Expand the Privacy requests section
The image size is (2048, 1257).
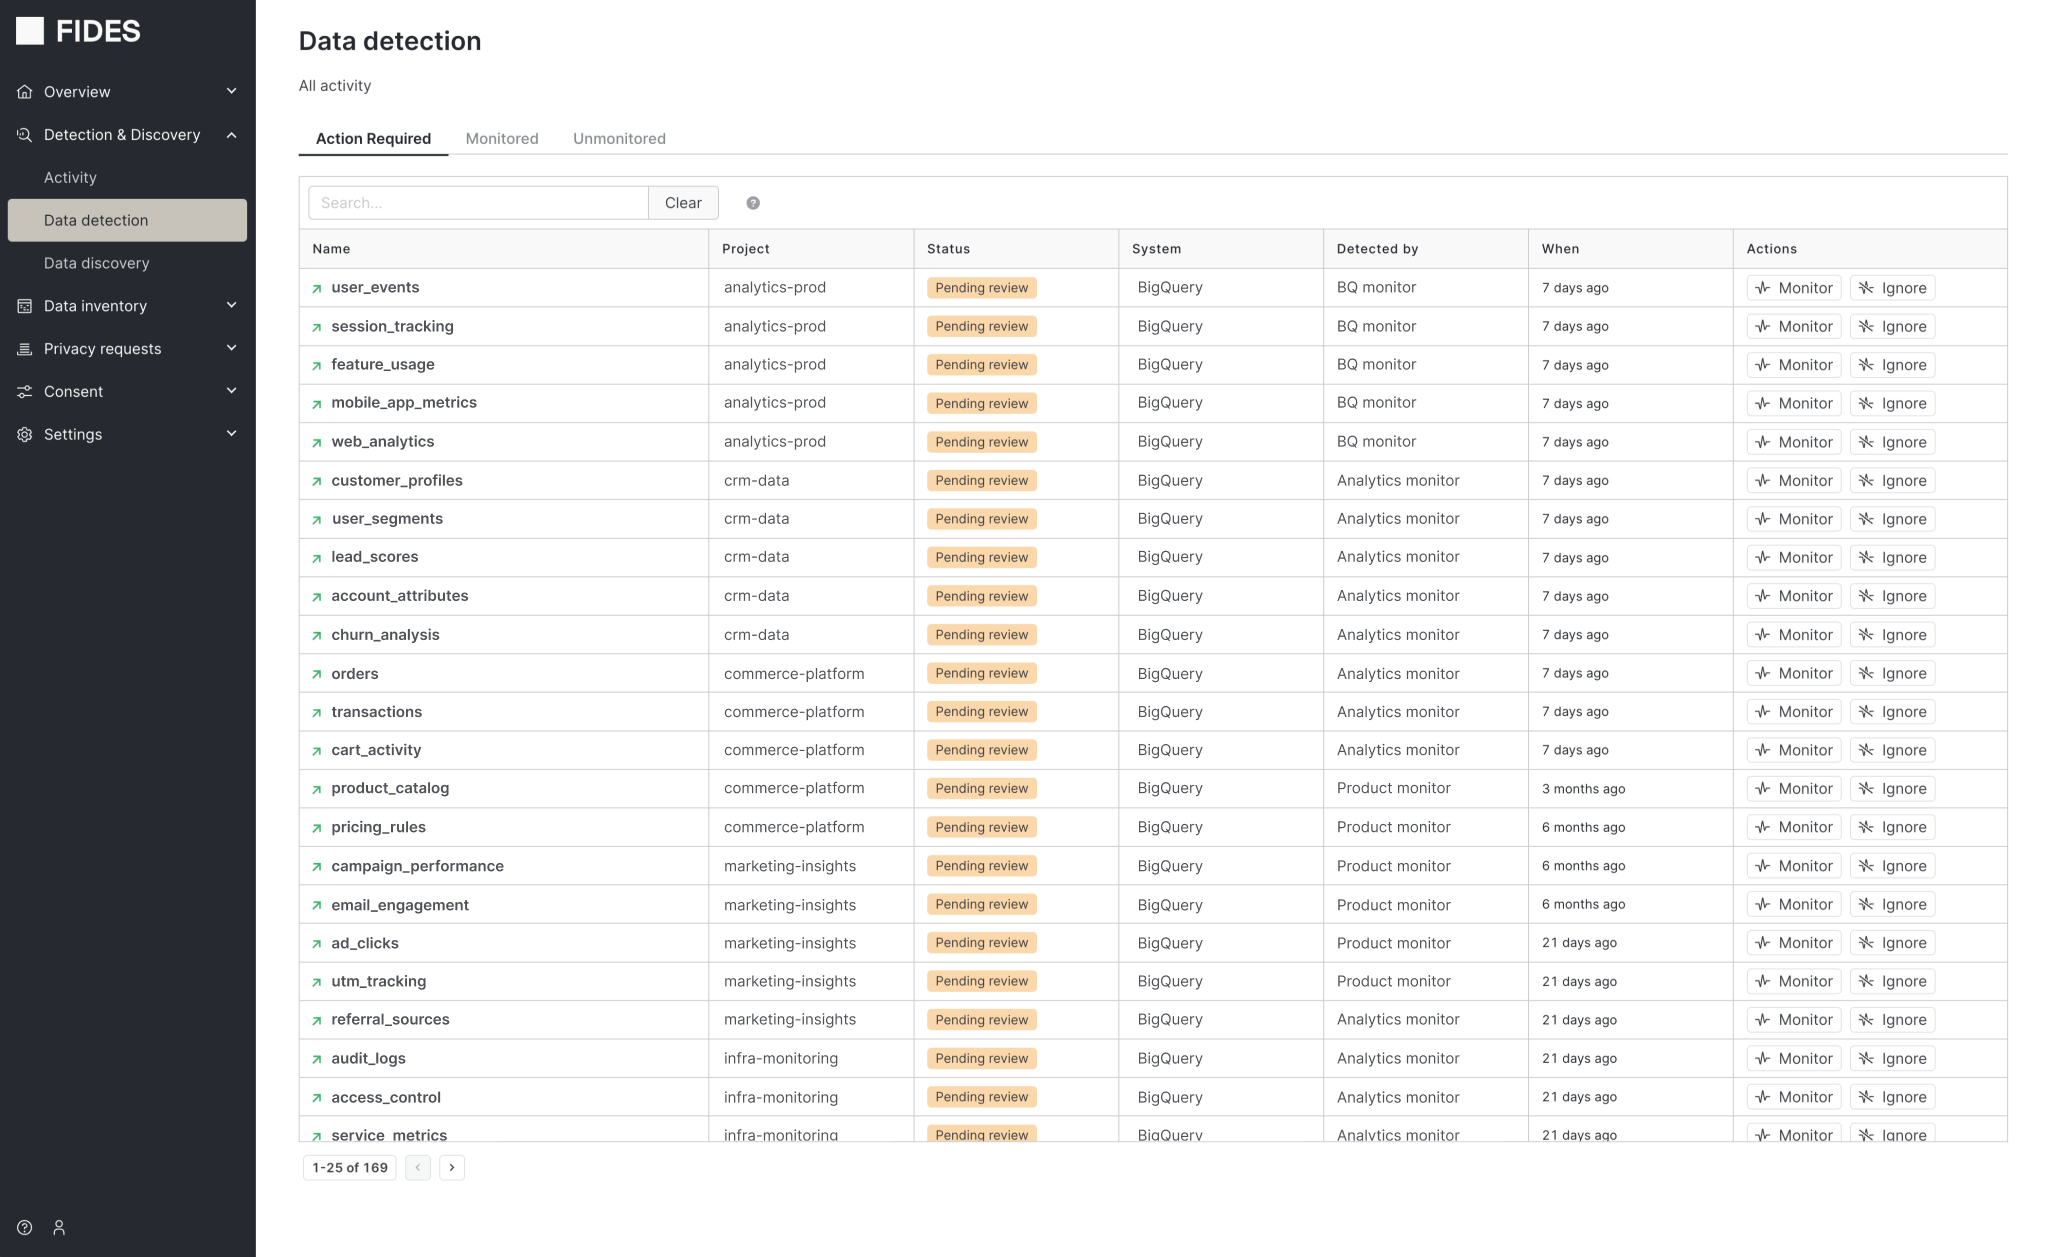pyautogui.click(x=232, y=348)
